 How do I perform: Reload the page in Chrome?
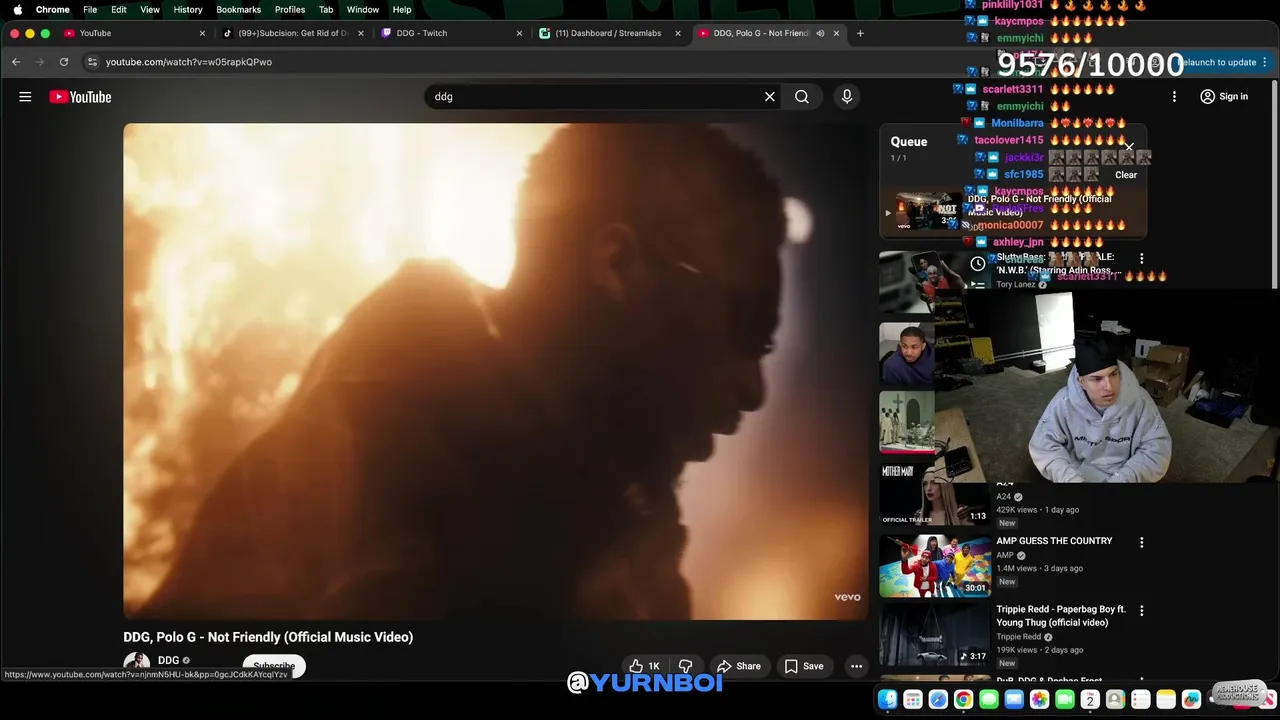(x=64, y=62)
